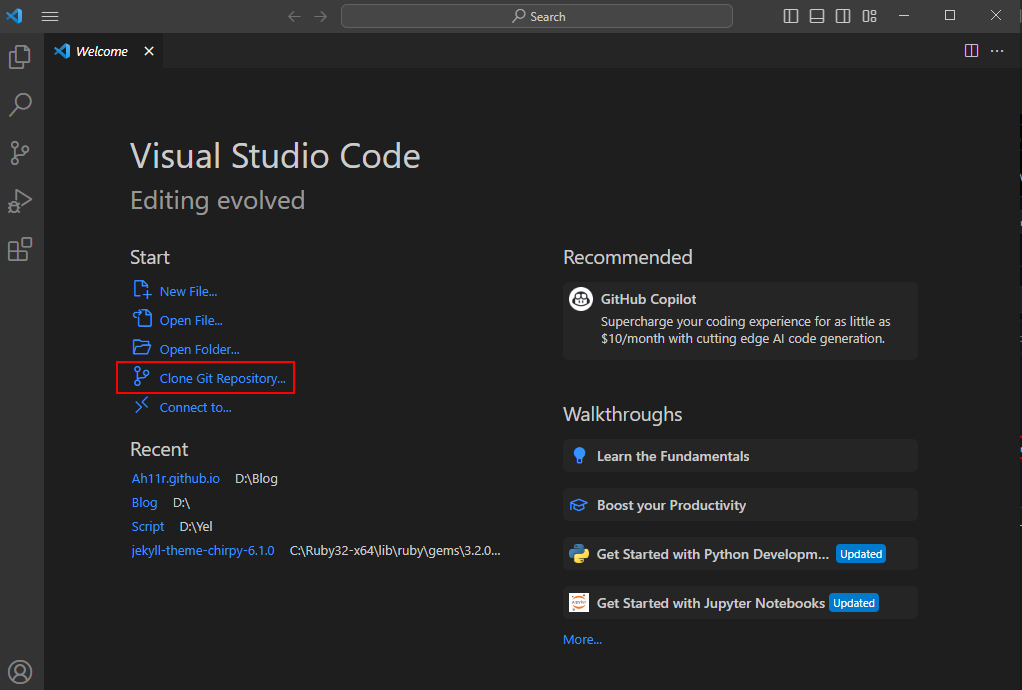Open Get Started with Jupyter Notebooks walkthrough
Viewport: 1022px width, 690px height.
click(x=740, y=603)
